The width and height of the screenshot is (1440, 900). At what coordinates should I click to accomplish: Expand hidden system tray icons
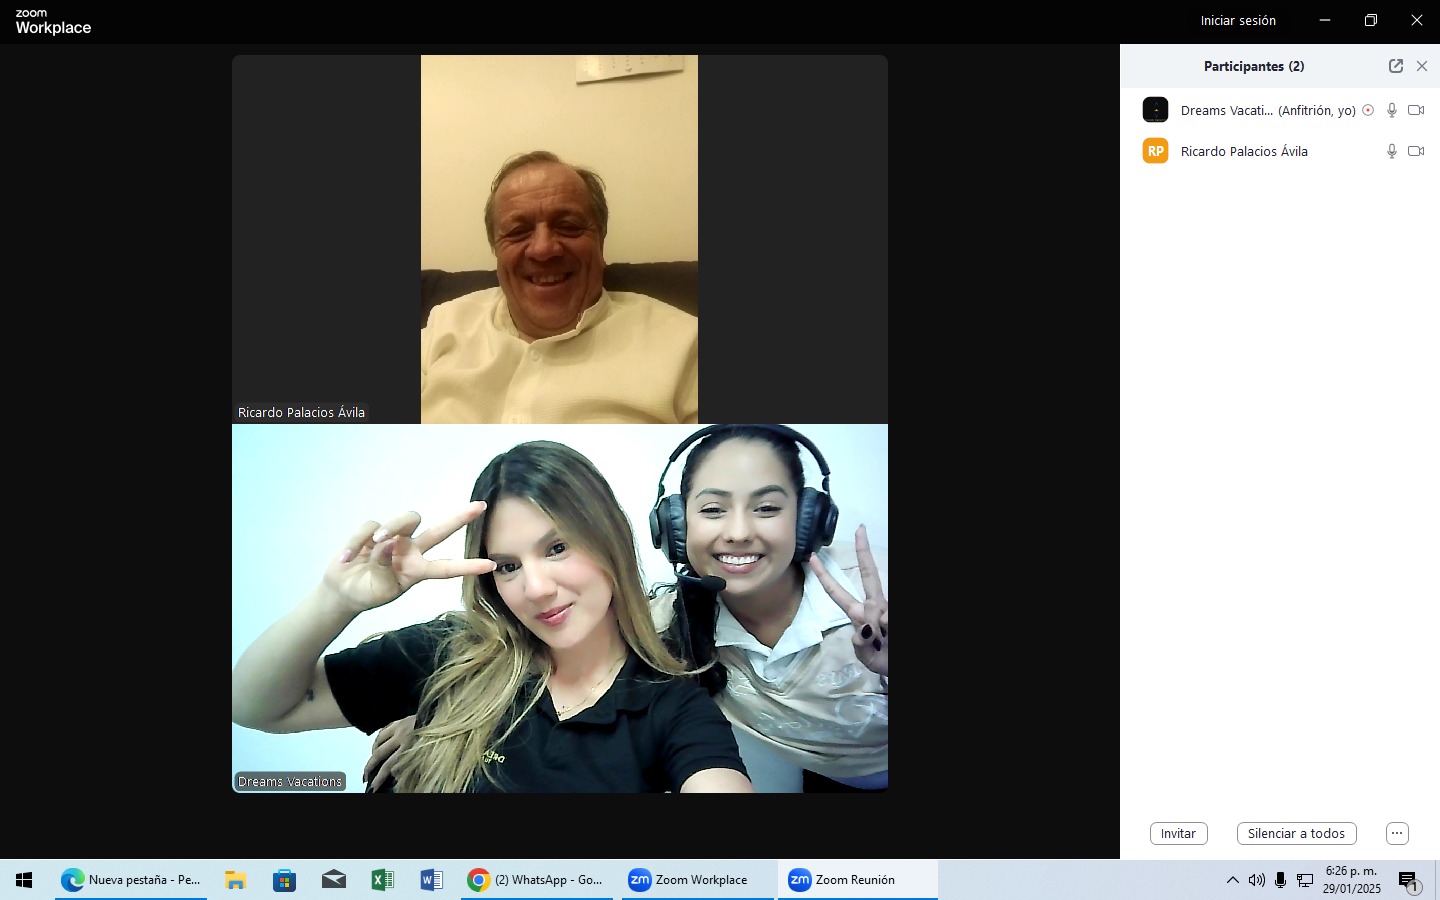(1232, 880)
